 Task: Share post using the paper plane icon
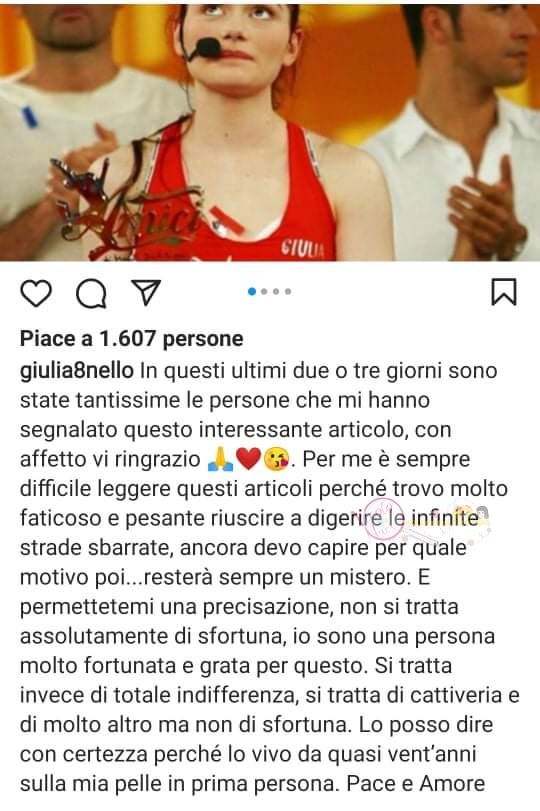click(146, 293)
